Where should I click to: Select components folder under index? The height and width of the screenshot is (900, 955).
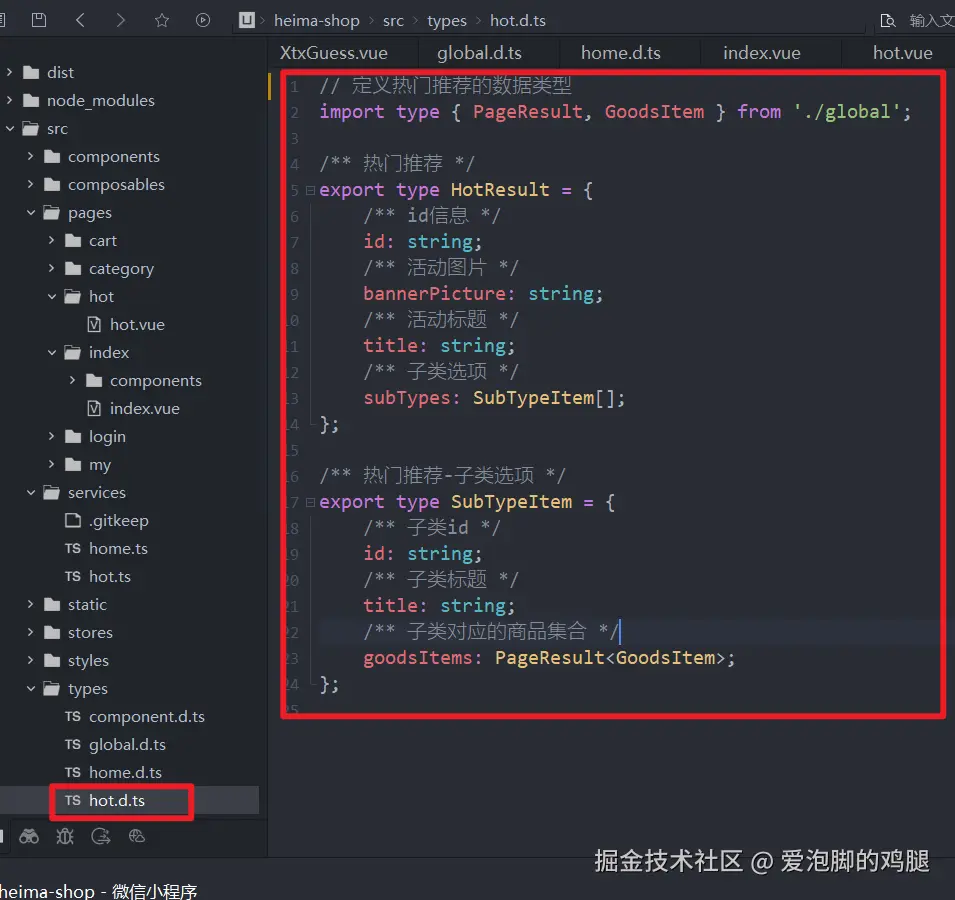click(155, 381)
